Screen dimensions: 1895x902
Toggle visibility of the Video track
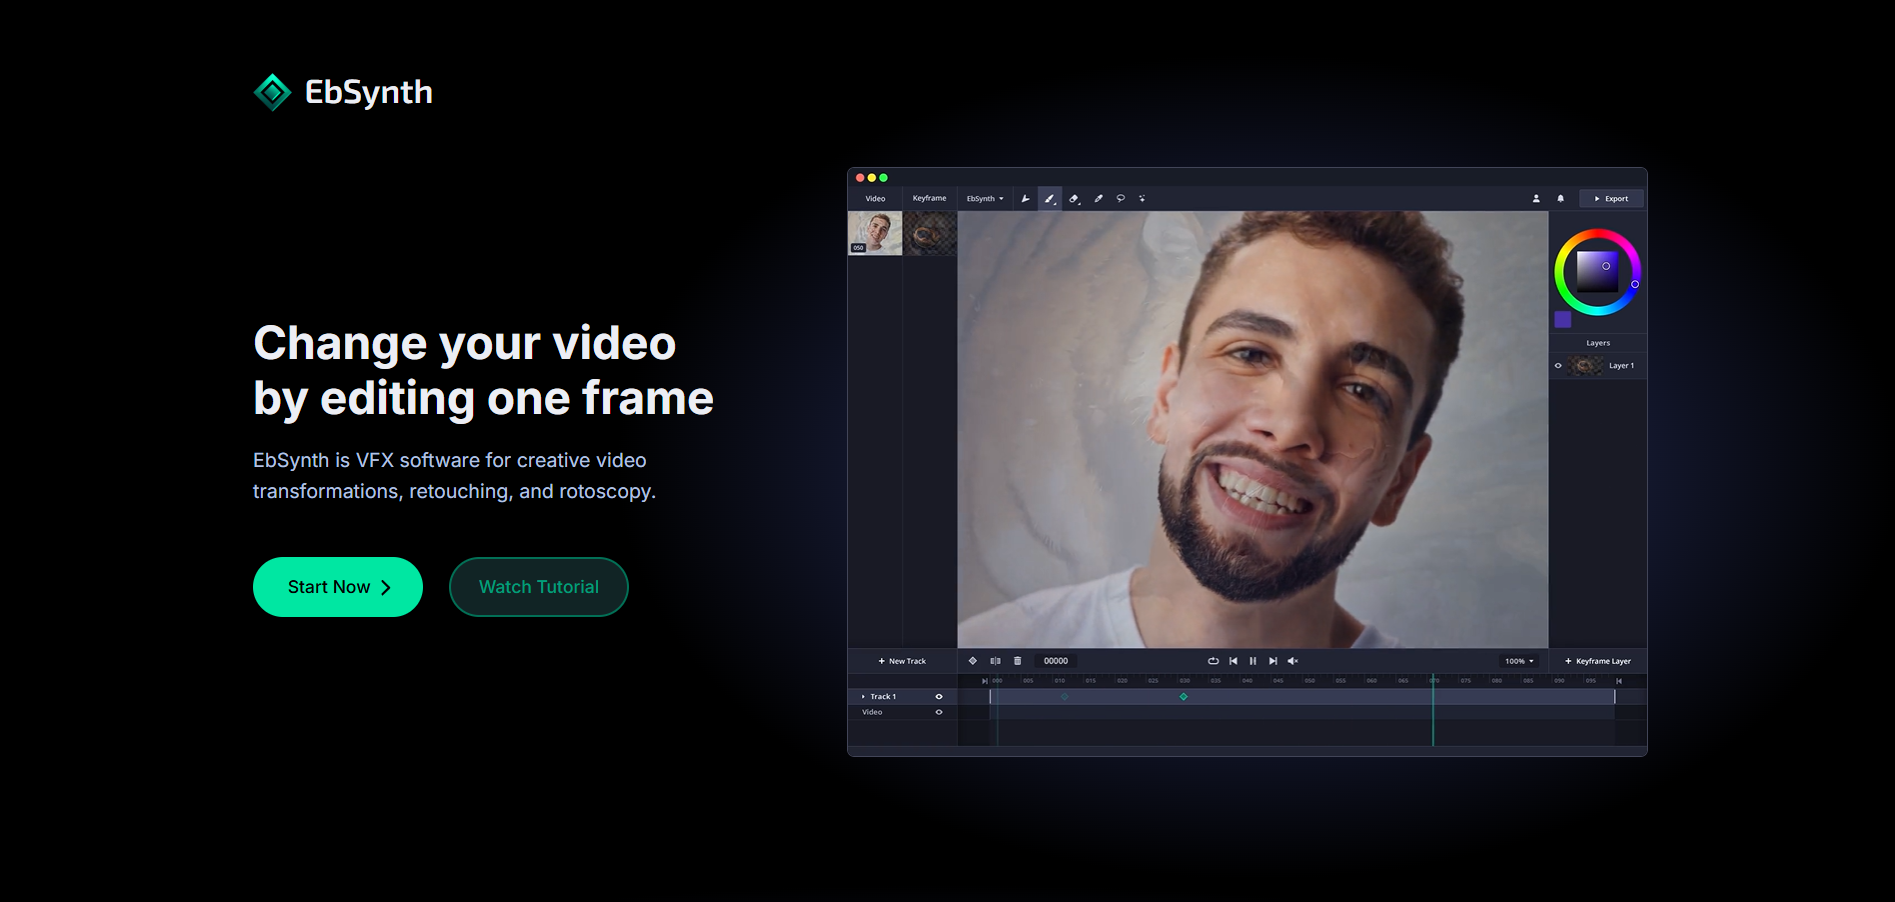938,712
